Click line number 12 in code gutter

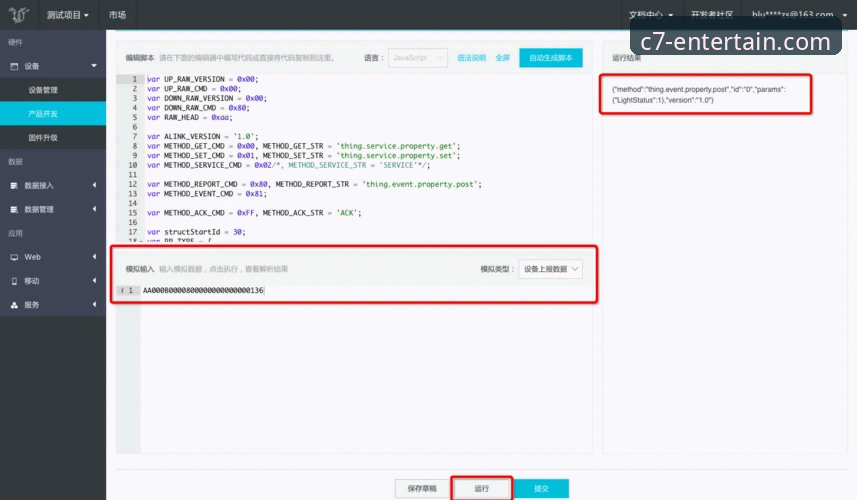133,184
